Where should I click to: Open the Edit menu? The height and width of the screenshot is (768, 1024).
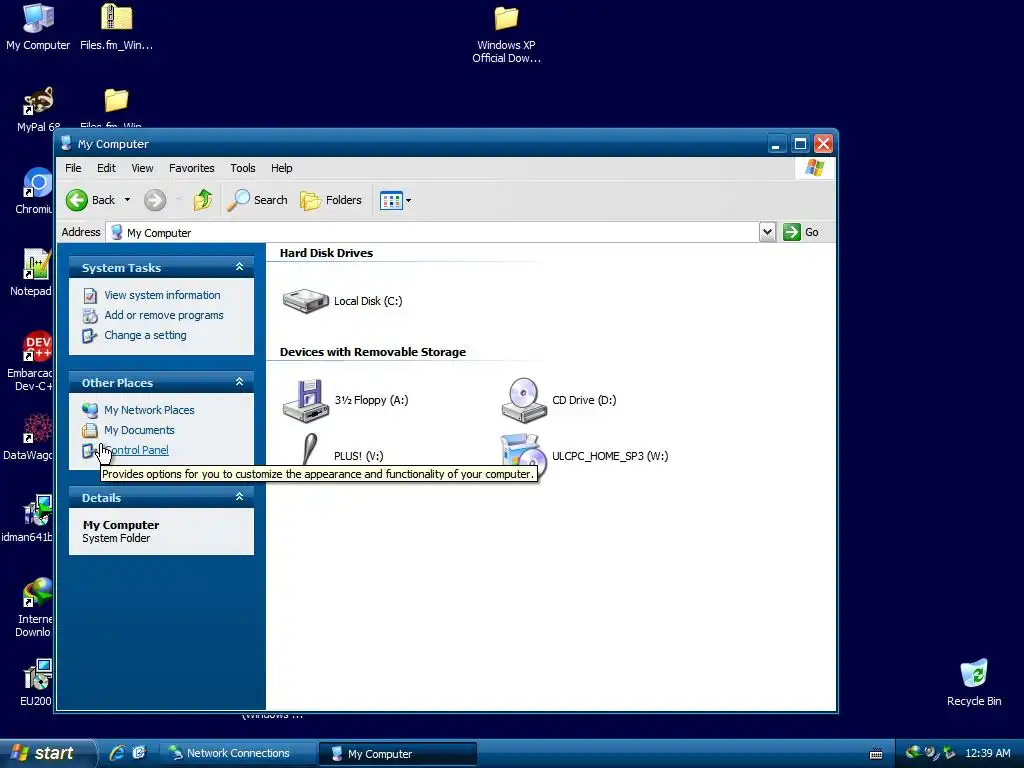pos(106,168)
